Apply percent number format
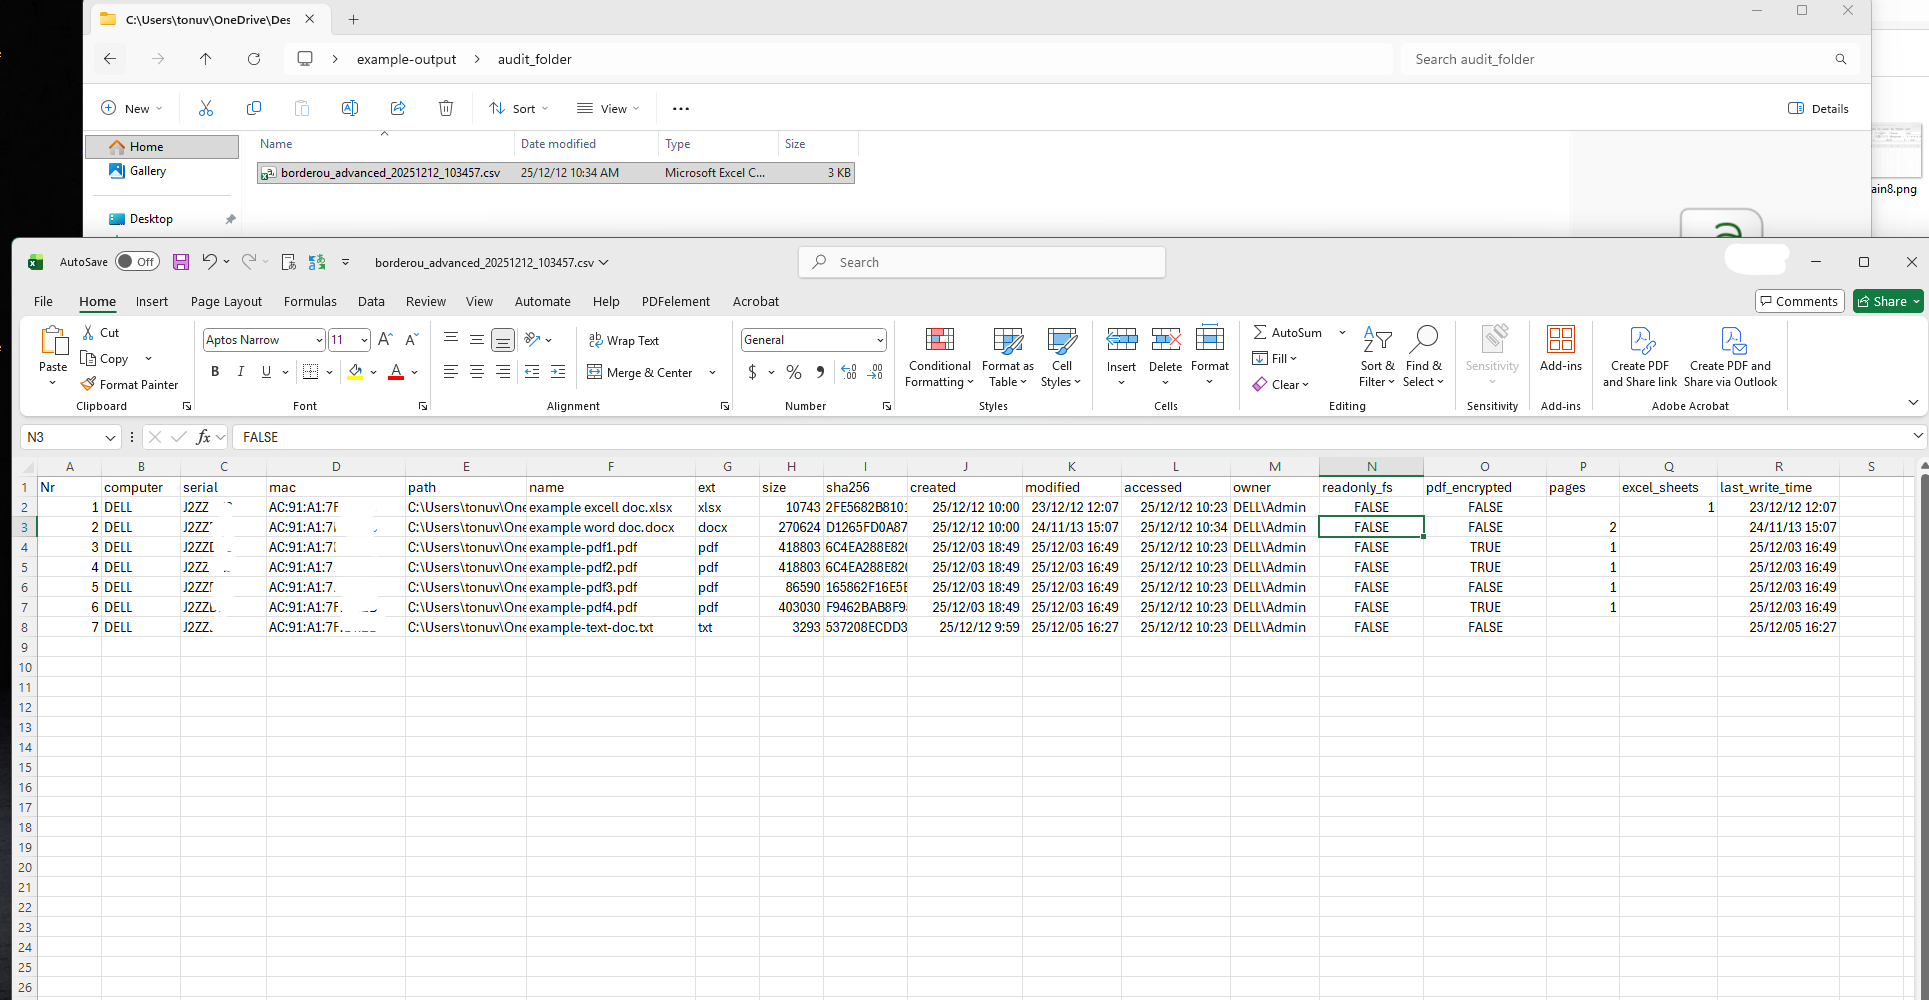This screenshot has width=1929, height=1000. click(x=793, y=371)
